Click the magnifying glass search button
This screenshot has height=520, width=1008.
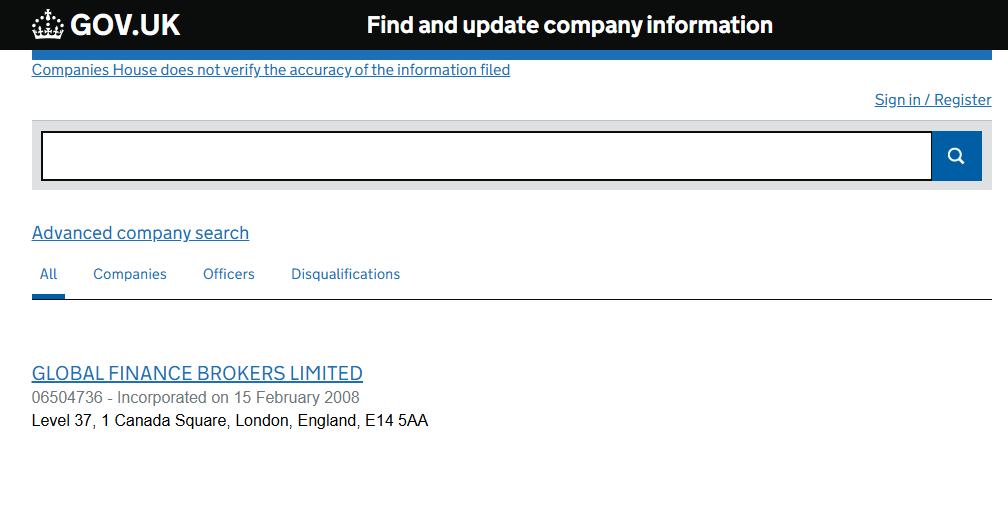coord(957,156)
